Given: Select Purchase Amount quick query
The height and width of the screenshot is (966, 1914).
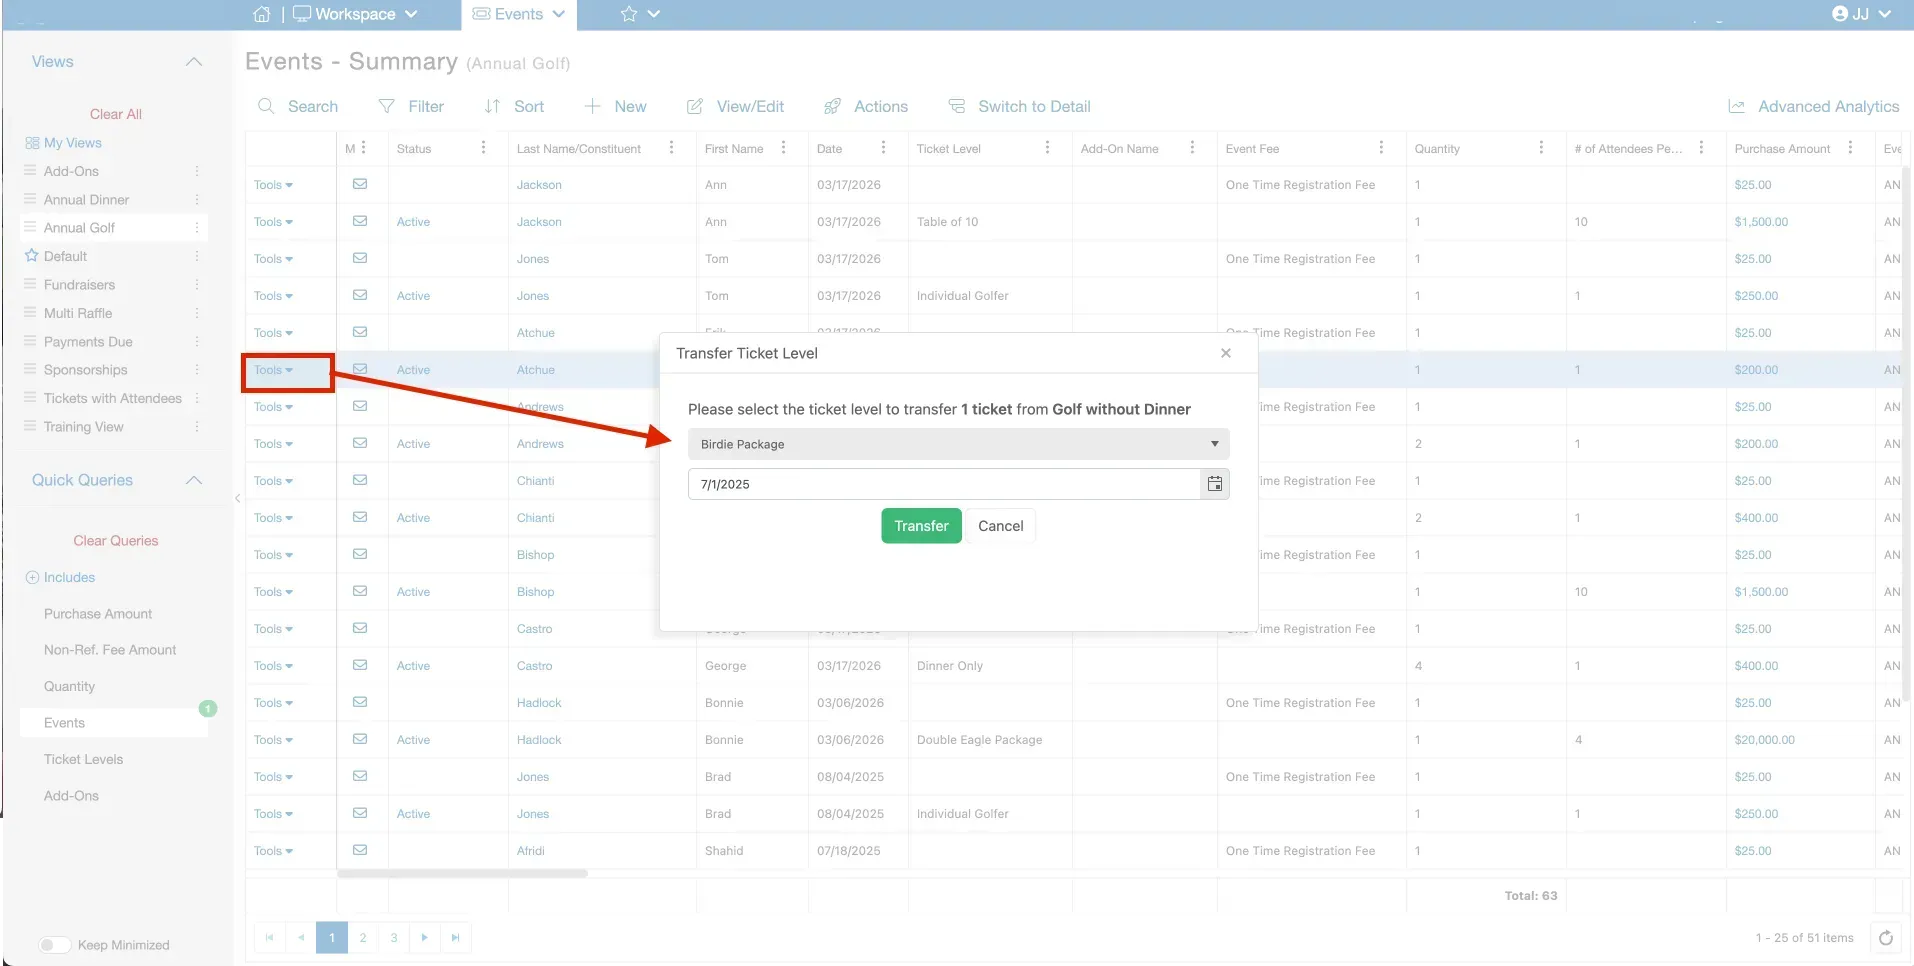Looking at the screenshot, I should click(x=98, y=614).
